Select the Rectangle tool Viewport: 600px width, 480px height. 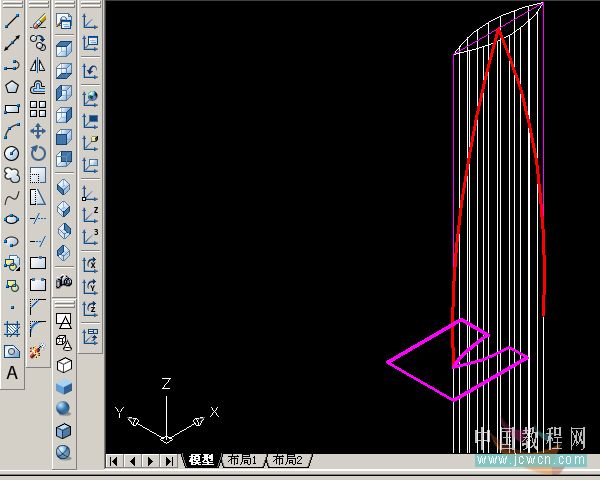click(12, 109)
